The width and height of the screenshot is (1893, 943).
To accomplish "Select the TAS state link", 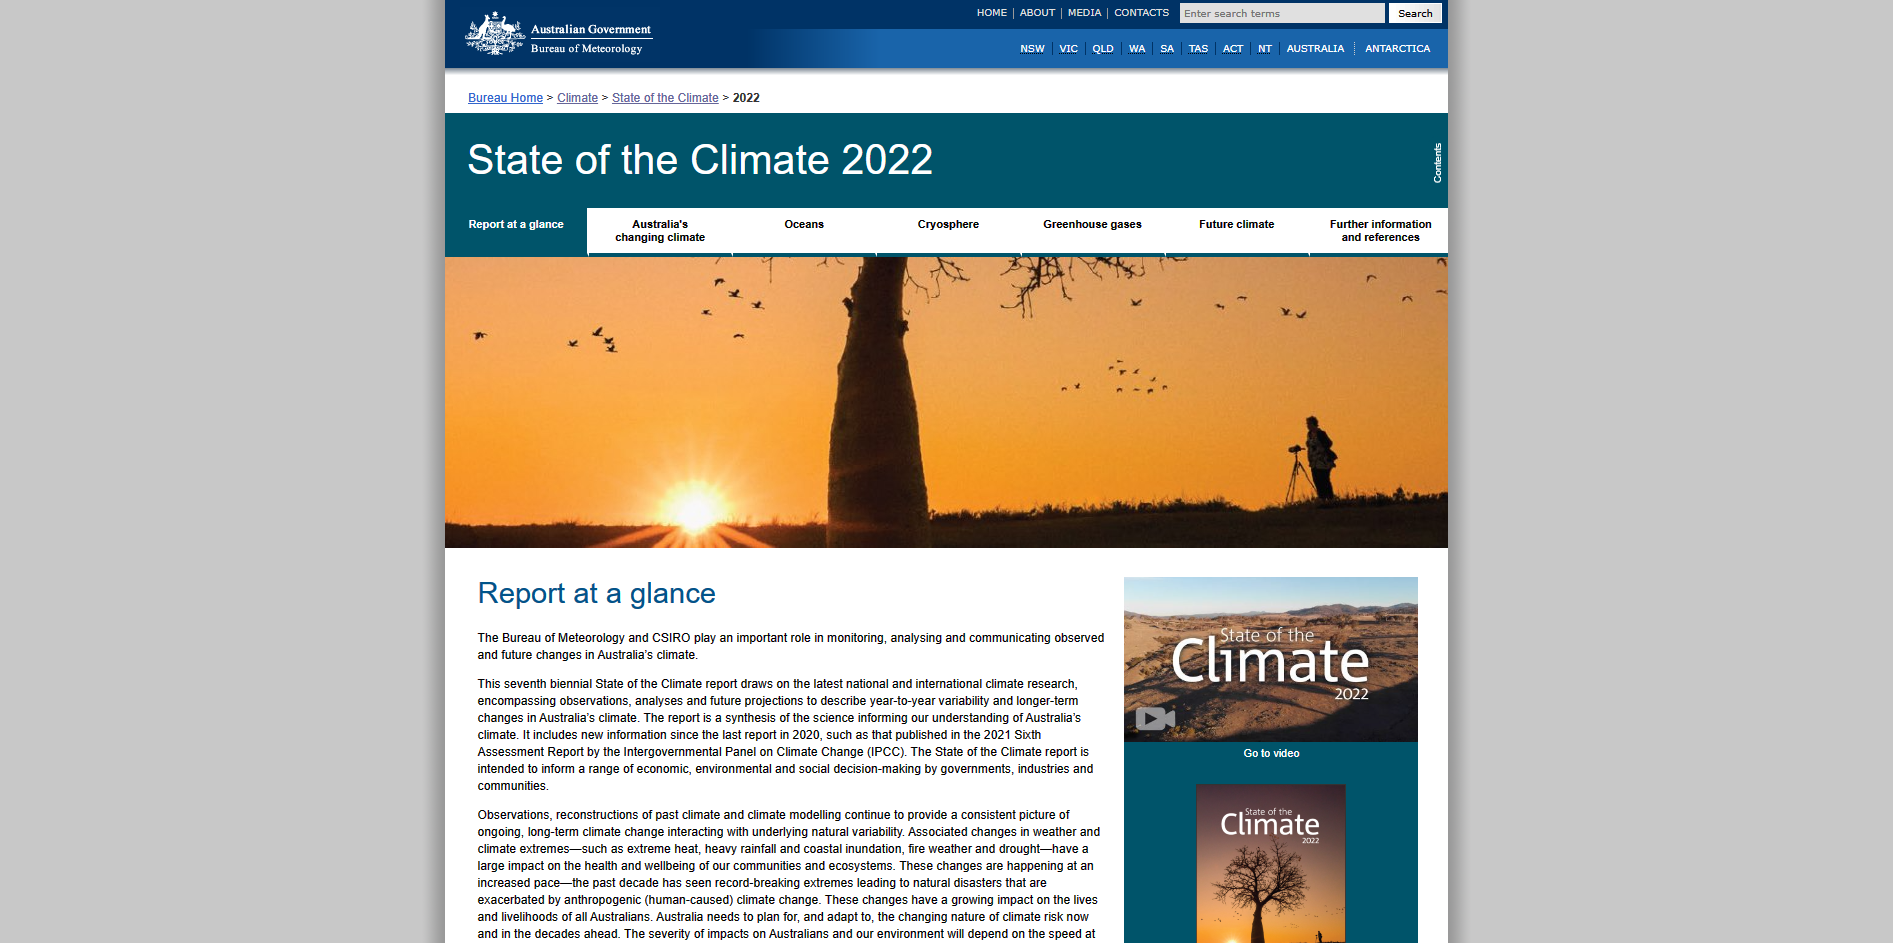I will point(1198,49).
